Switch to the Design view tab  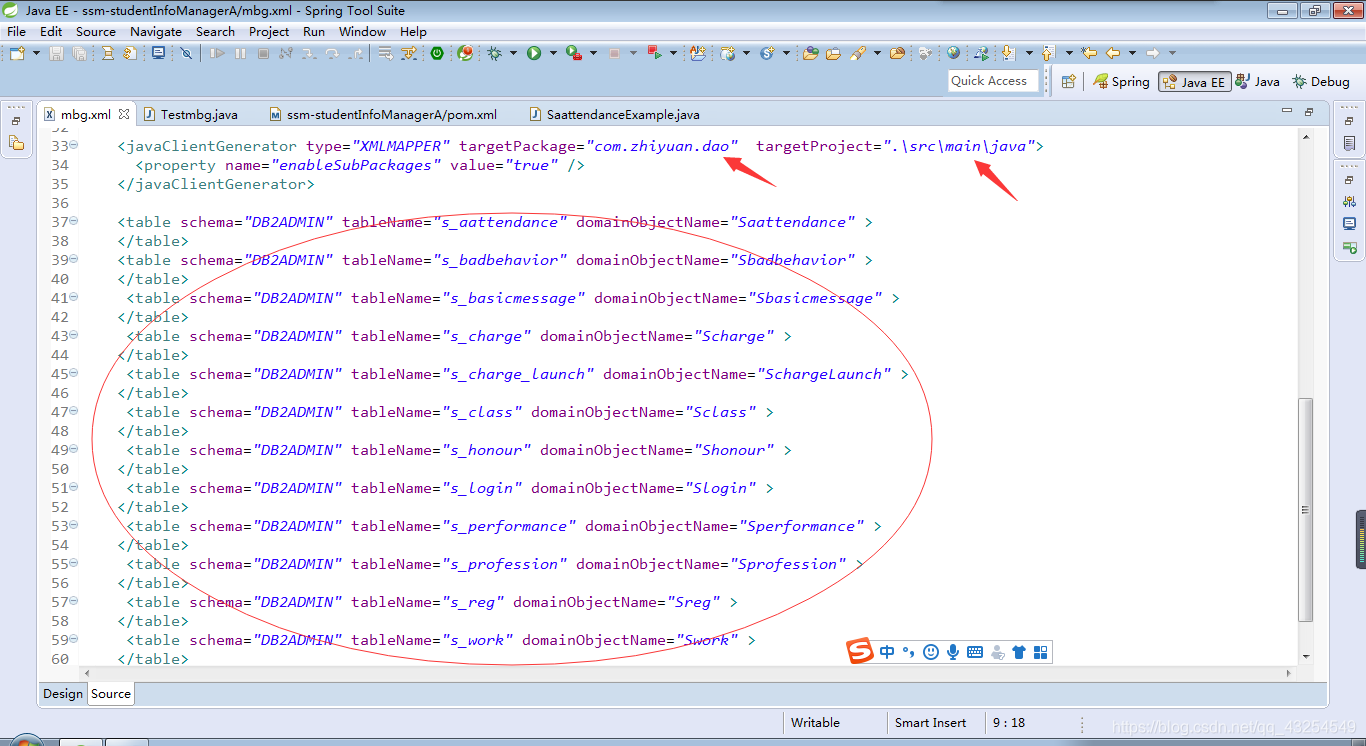point(63,693)
